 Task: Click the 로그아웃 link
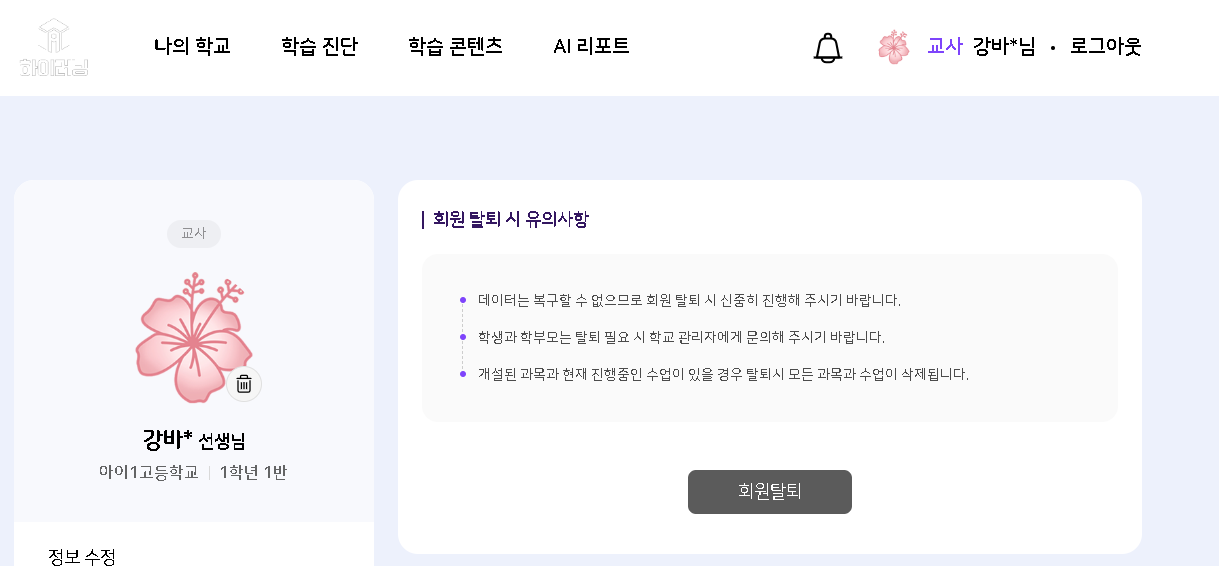1105,46
